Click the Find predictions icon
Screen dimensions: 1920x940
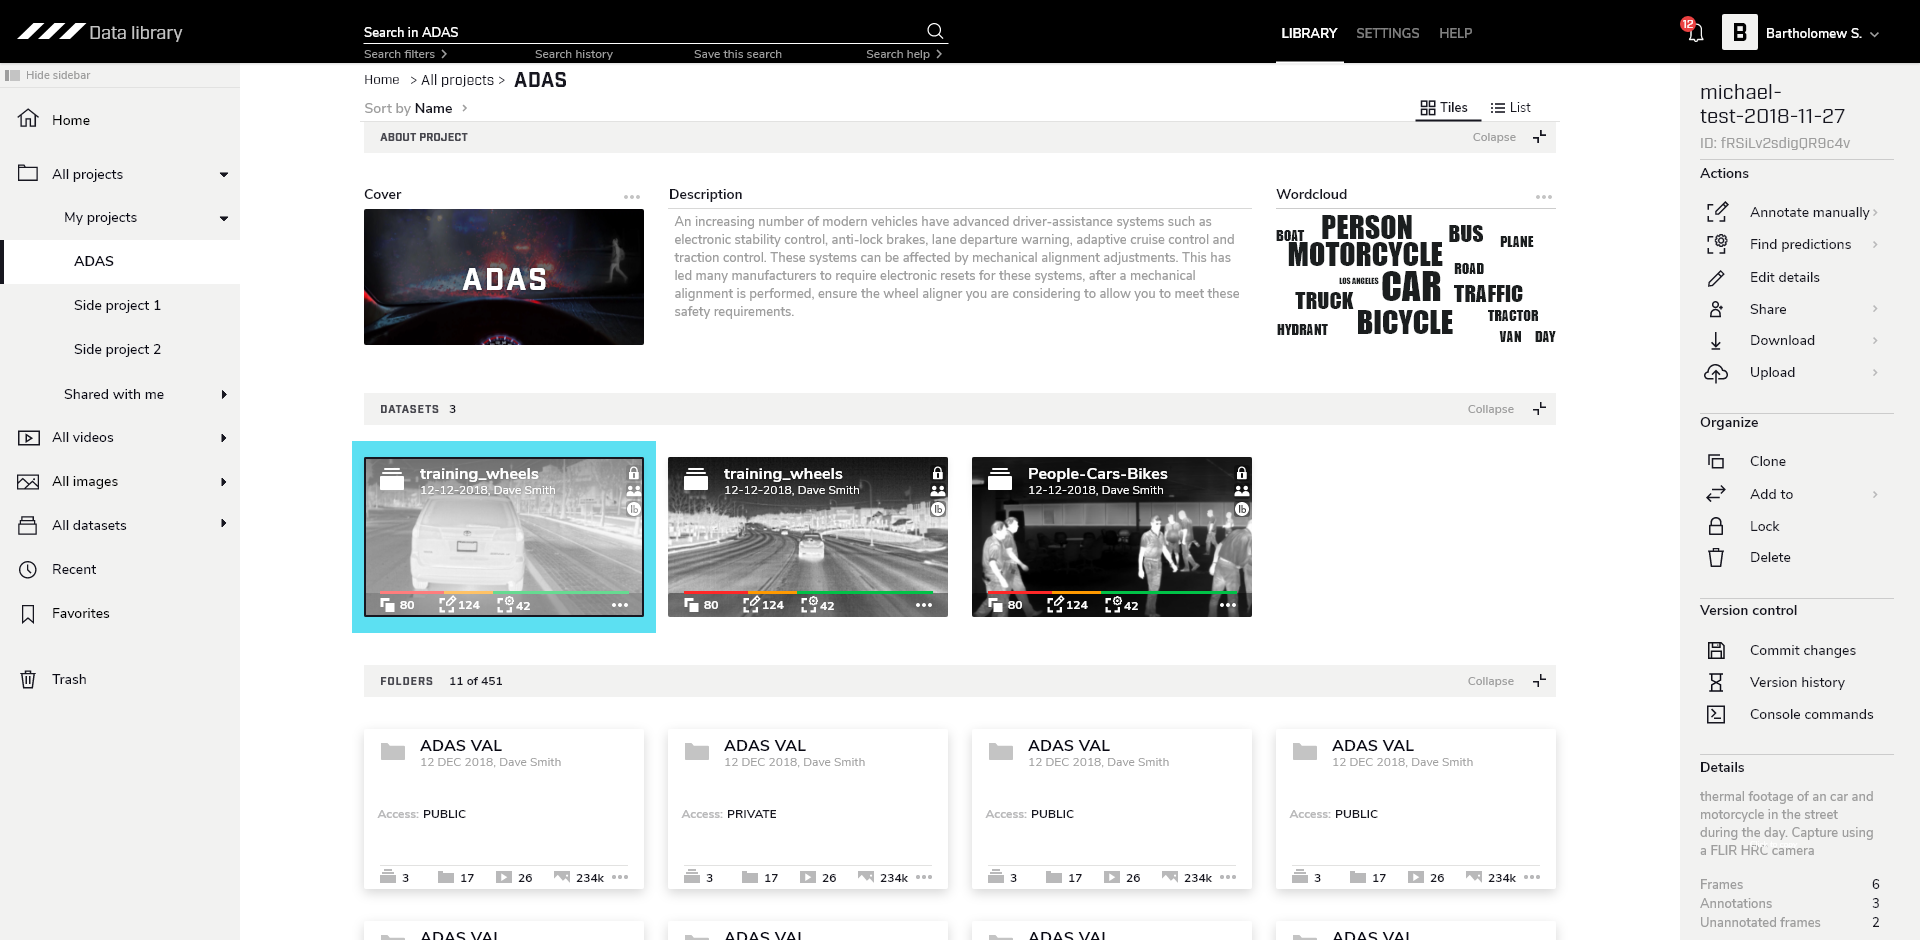pyautogui.click(x=1716, y=244)
